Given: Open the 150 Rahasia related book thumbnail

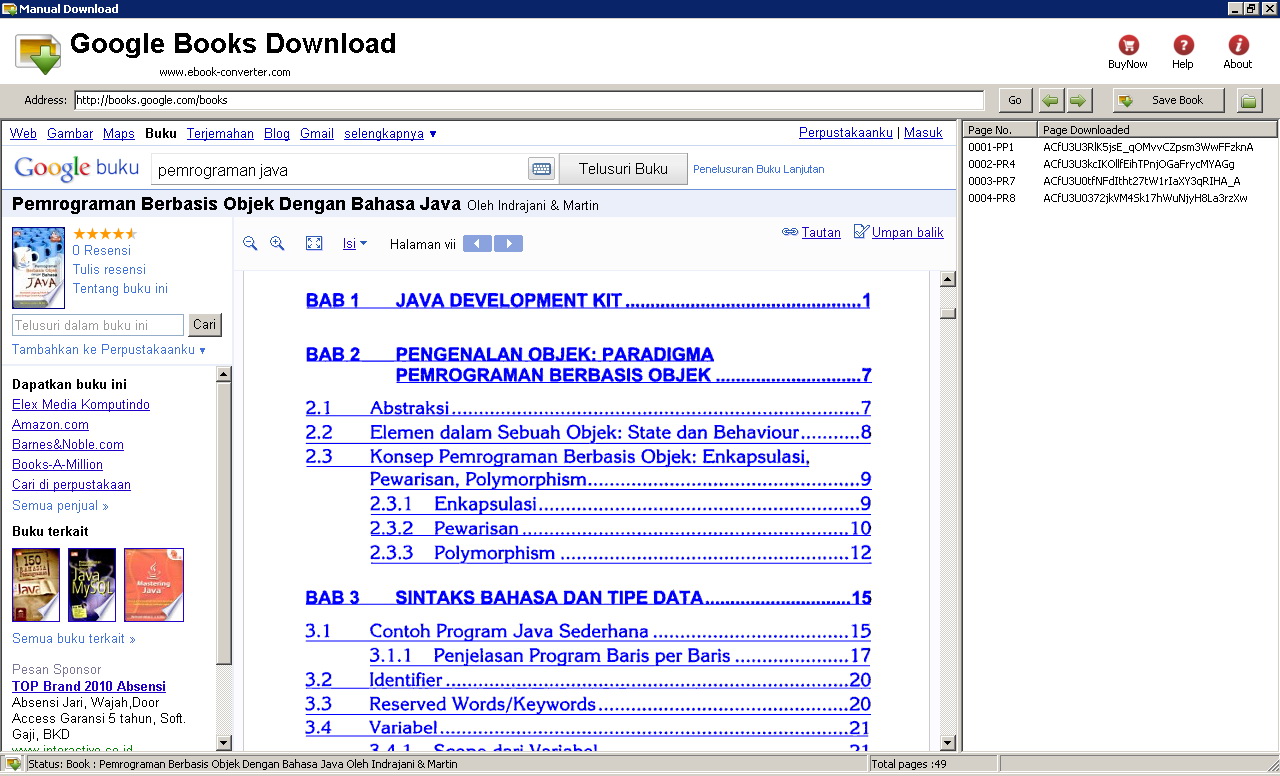Looking at the screenshot, I should pyautogui.click(x=36, y=585).
